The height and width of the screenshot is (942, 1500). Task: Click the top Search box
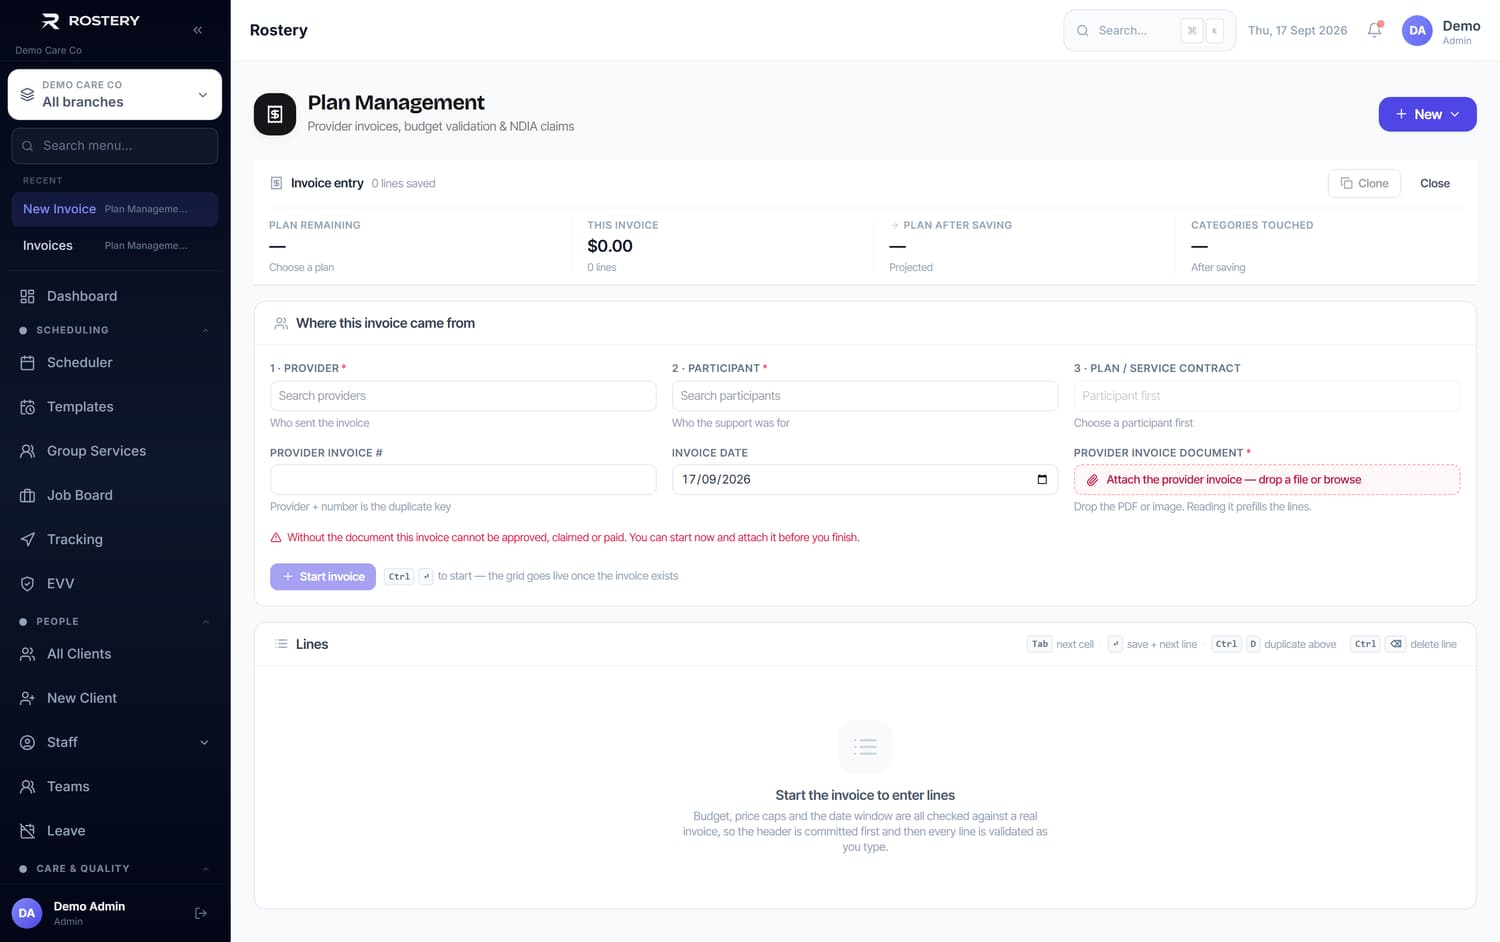(x=1149, y=31)
